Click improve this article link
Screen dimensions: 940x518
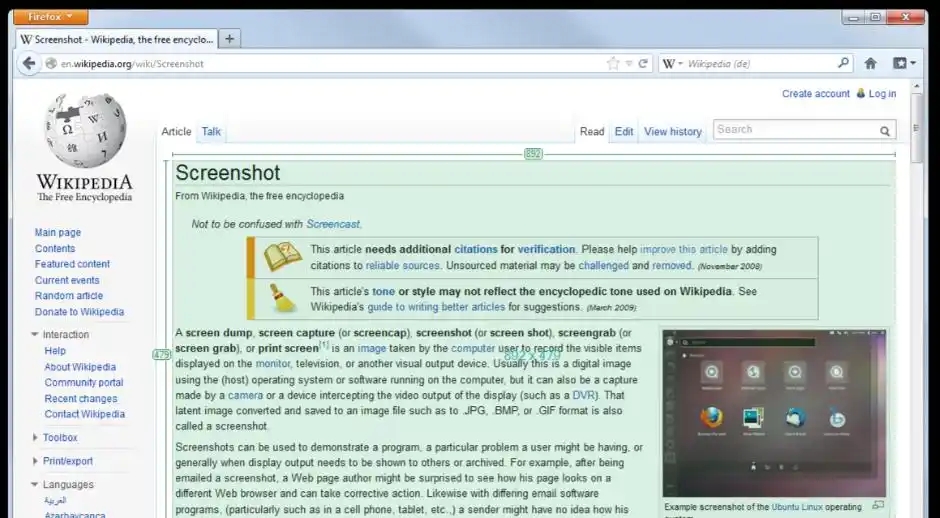[683, 249]
